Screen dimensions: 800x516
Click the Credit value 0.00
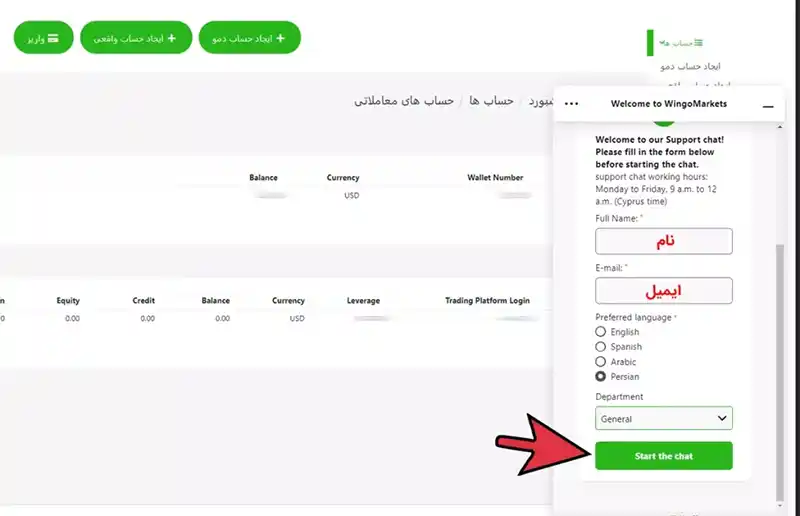[147, 318]
